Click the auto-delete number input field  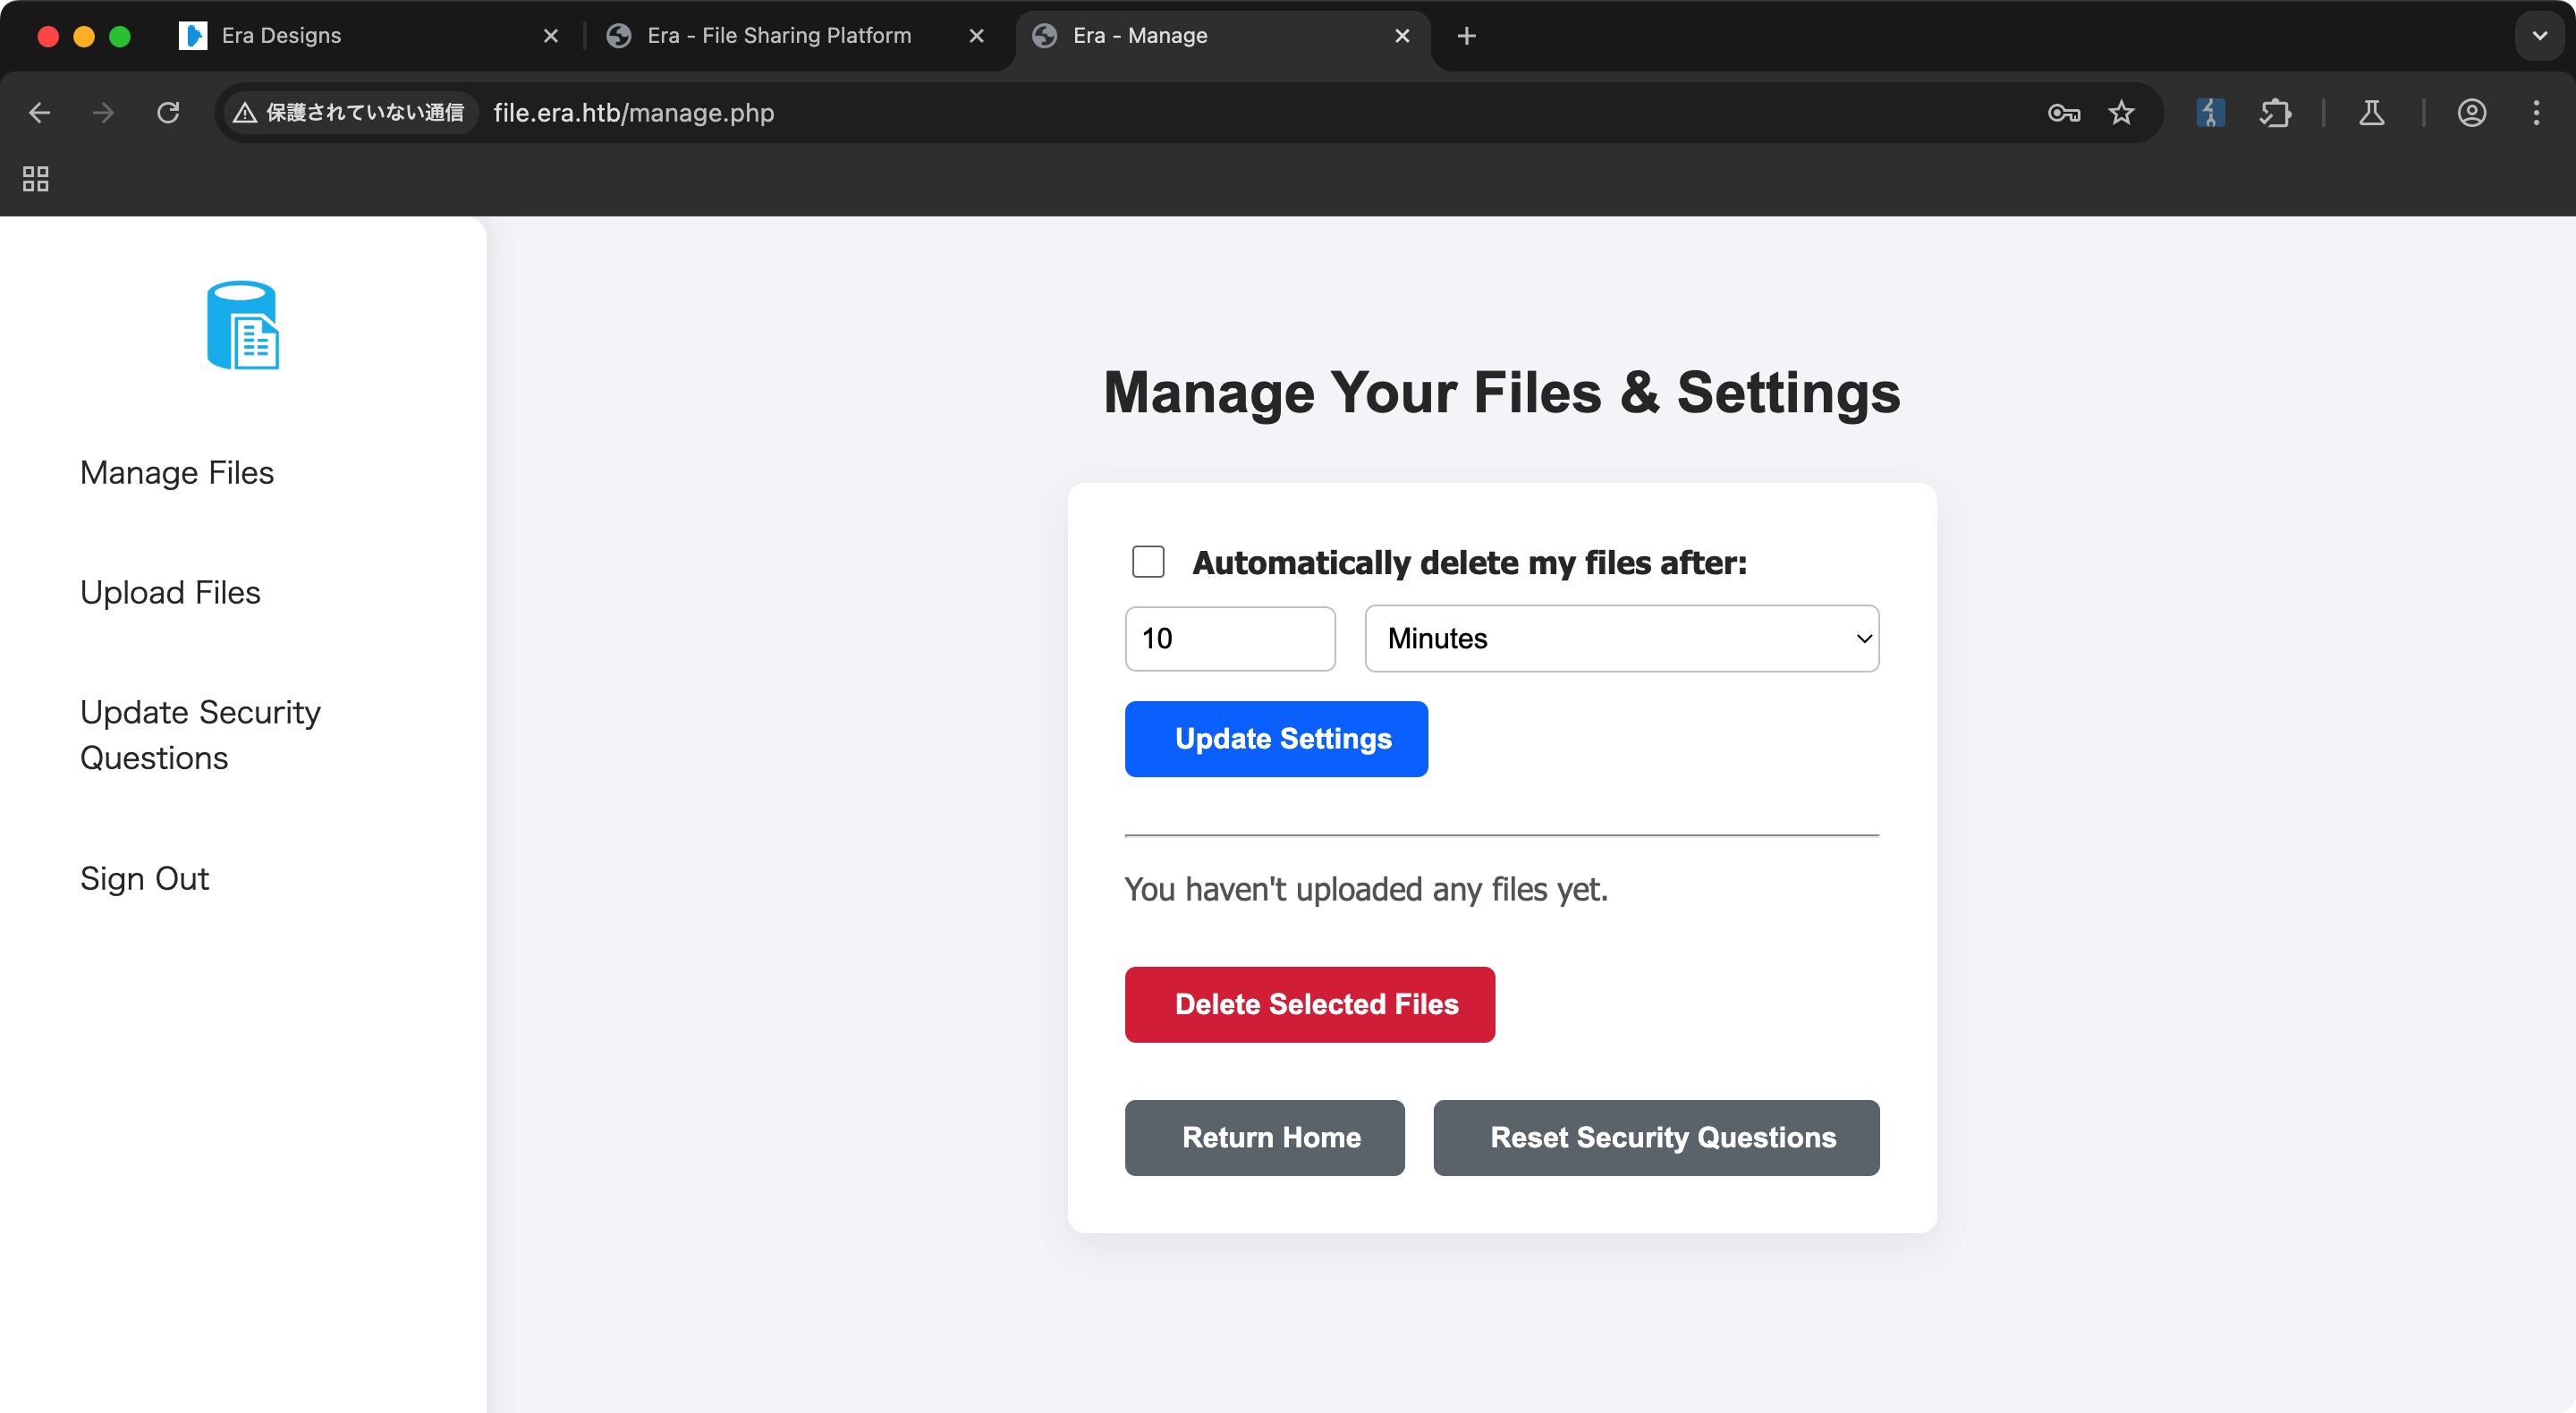coord(1229,638)
